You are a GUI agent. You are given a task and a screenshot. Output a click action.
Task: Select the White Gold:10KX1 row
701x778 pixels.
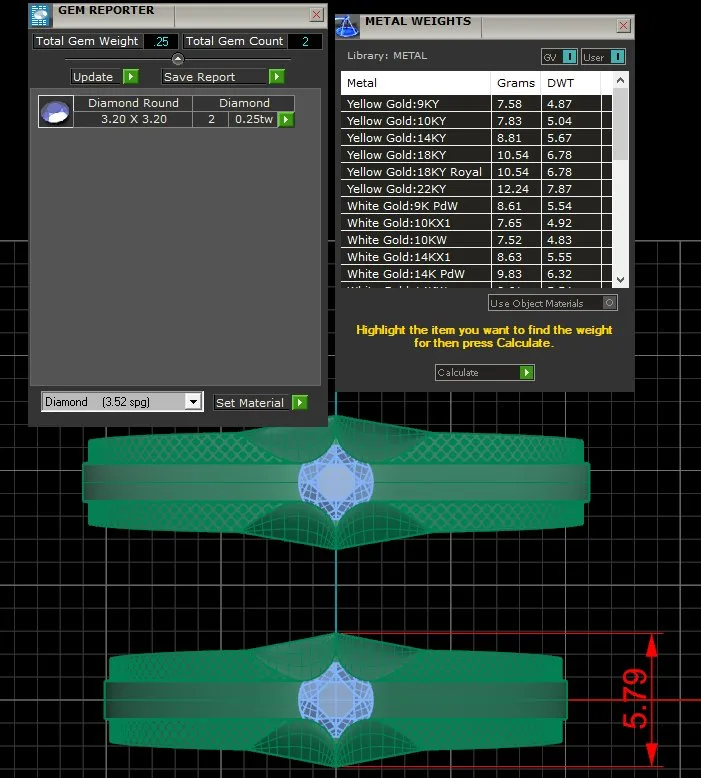tap(476, 223)
